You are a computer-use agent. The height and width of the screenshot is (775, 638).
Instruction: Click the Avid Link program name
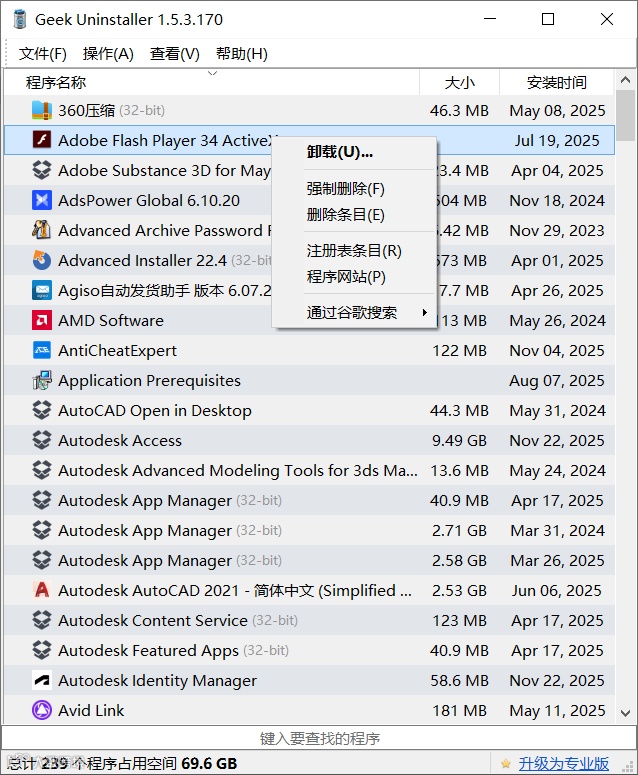(x=91, y=710)
